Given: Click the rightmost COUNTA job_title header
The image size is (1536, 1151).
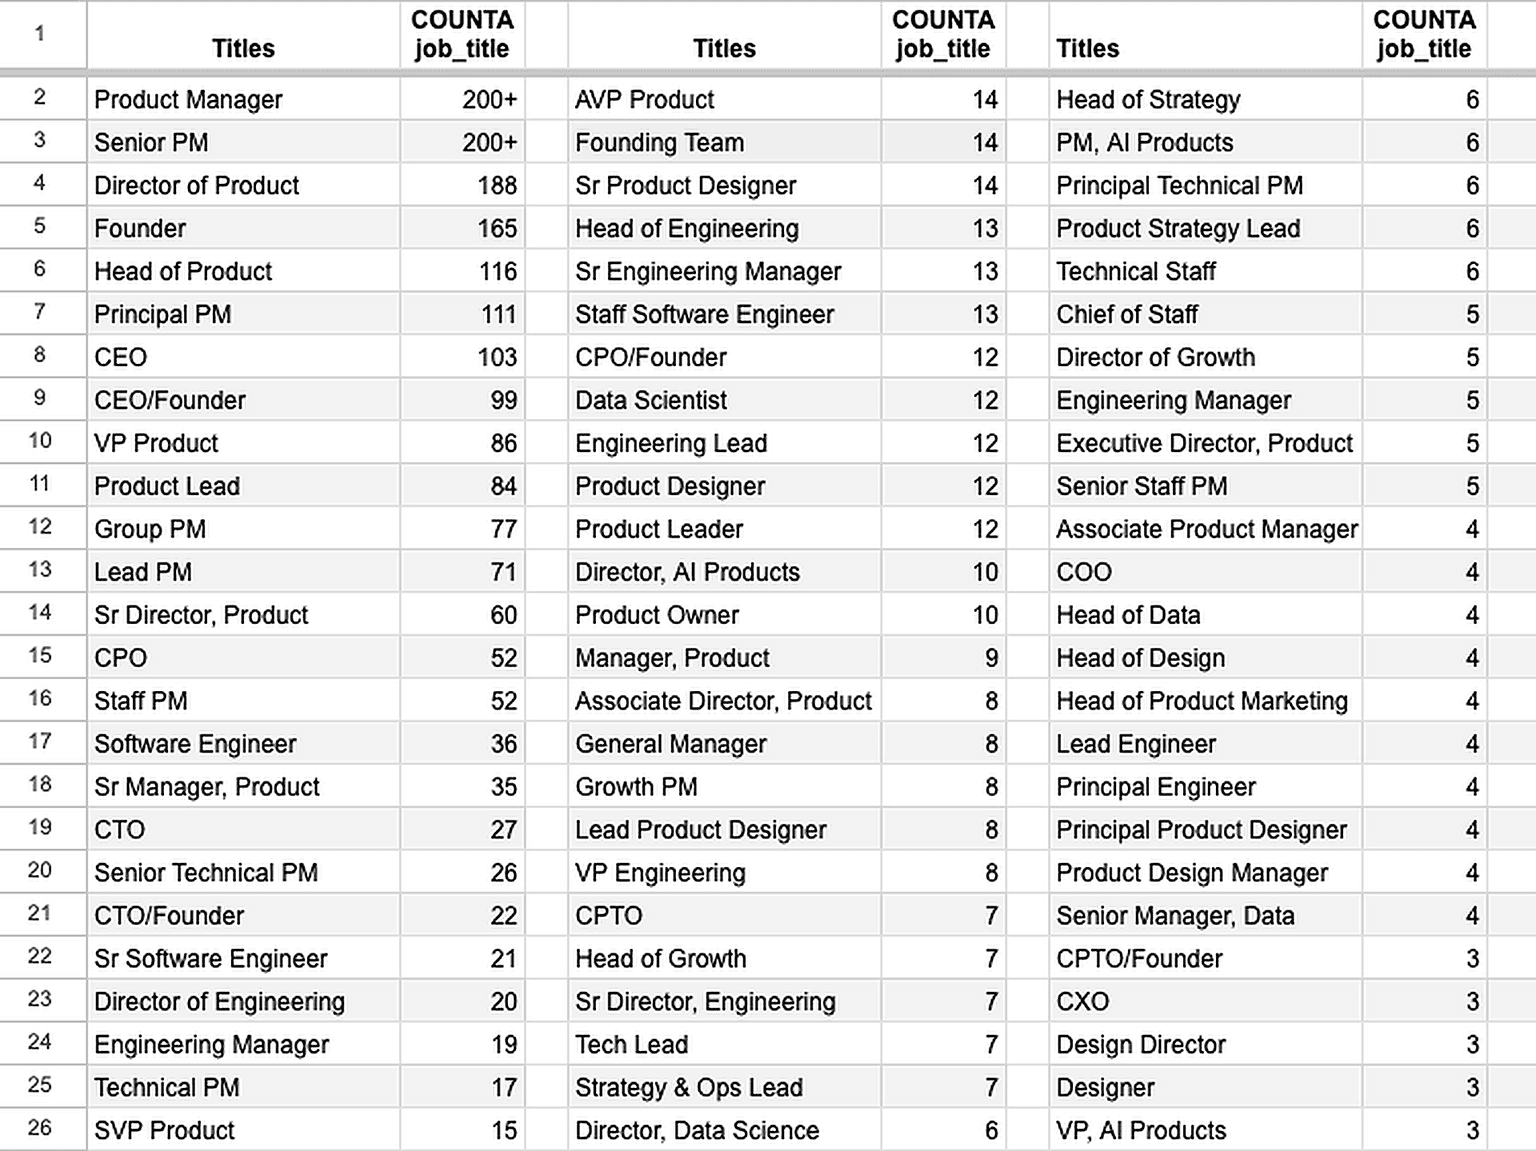Looking at the screenshot, I should (1423, 35).
